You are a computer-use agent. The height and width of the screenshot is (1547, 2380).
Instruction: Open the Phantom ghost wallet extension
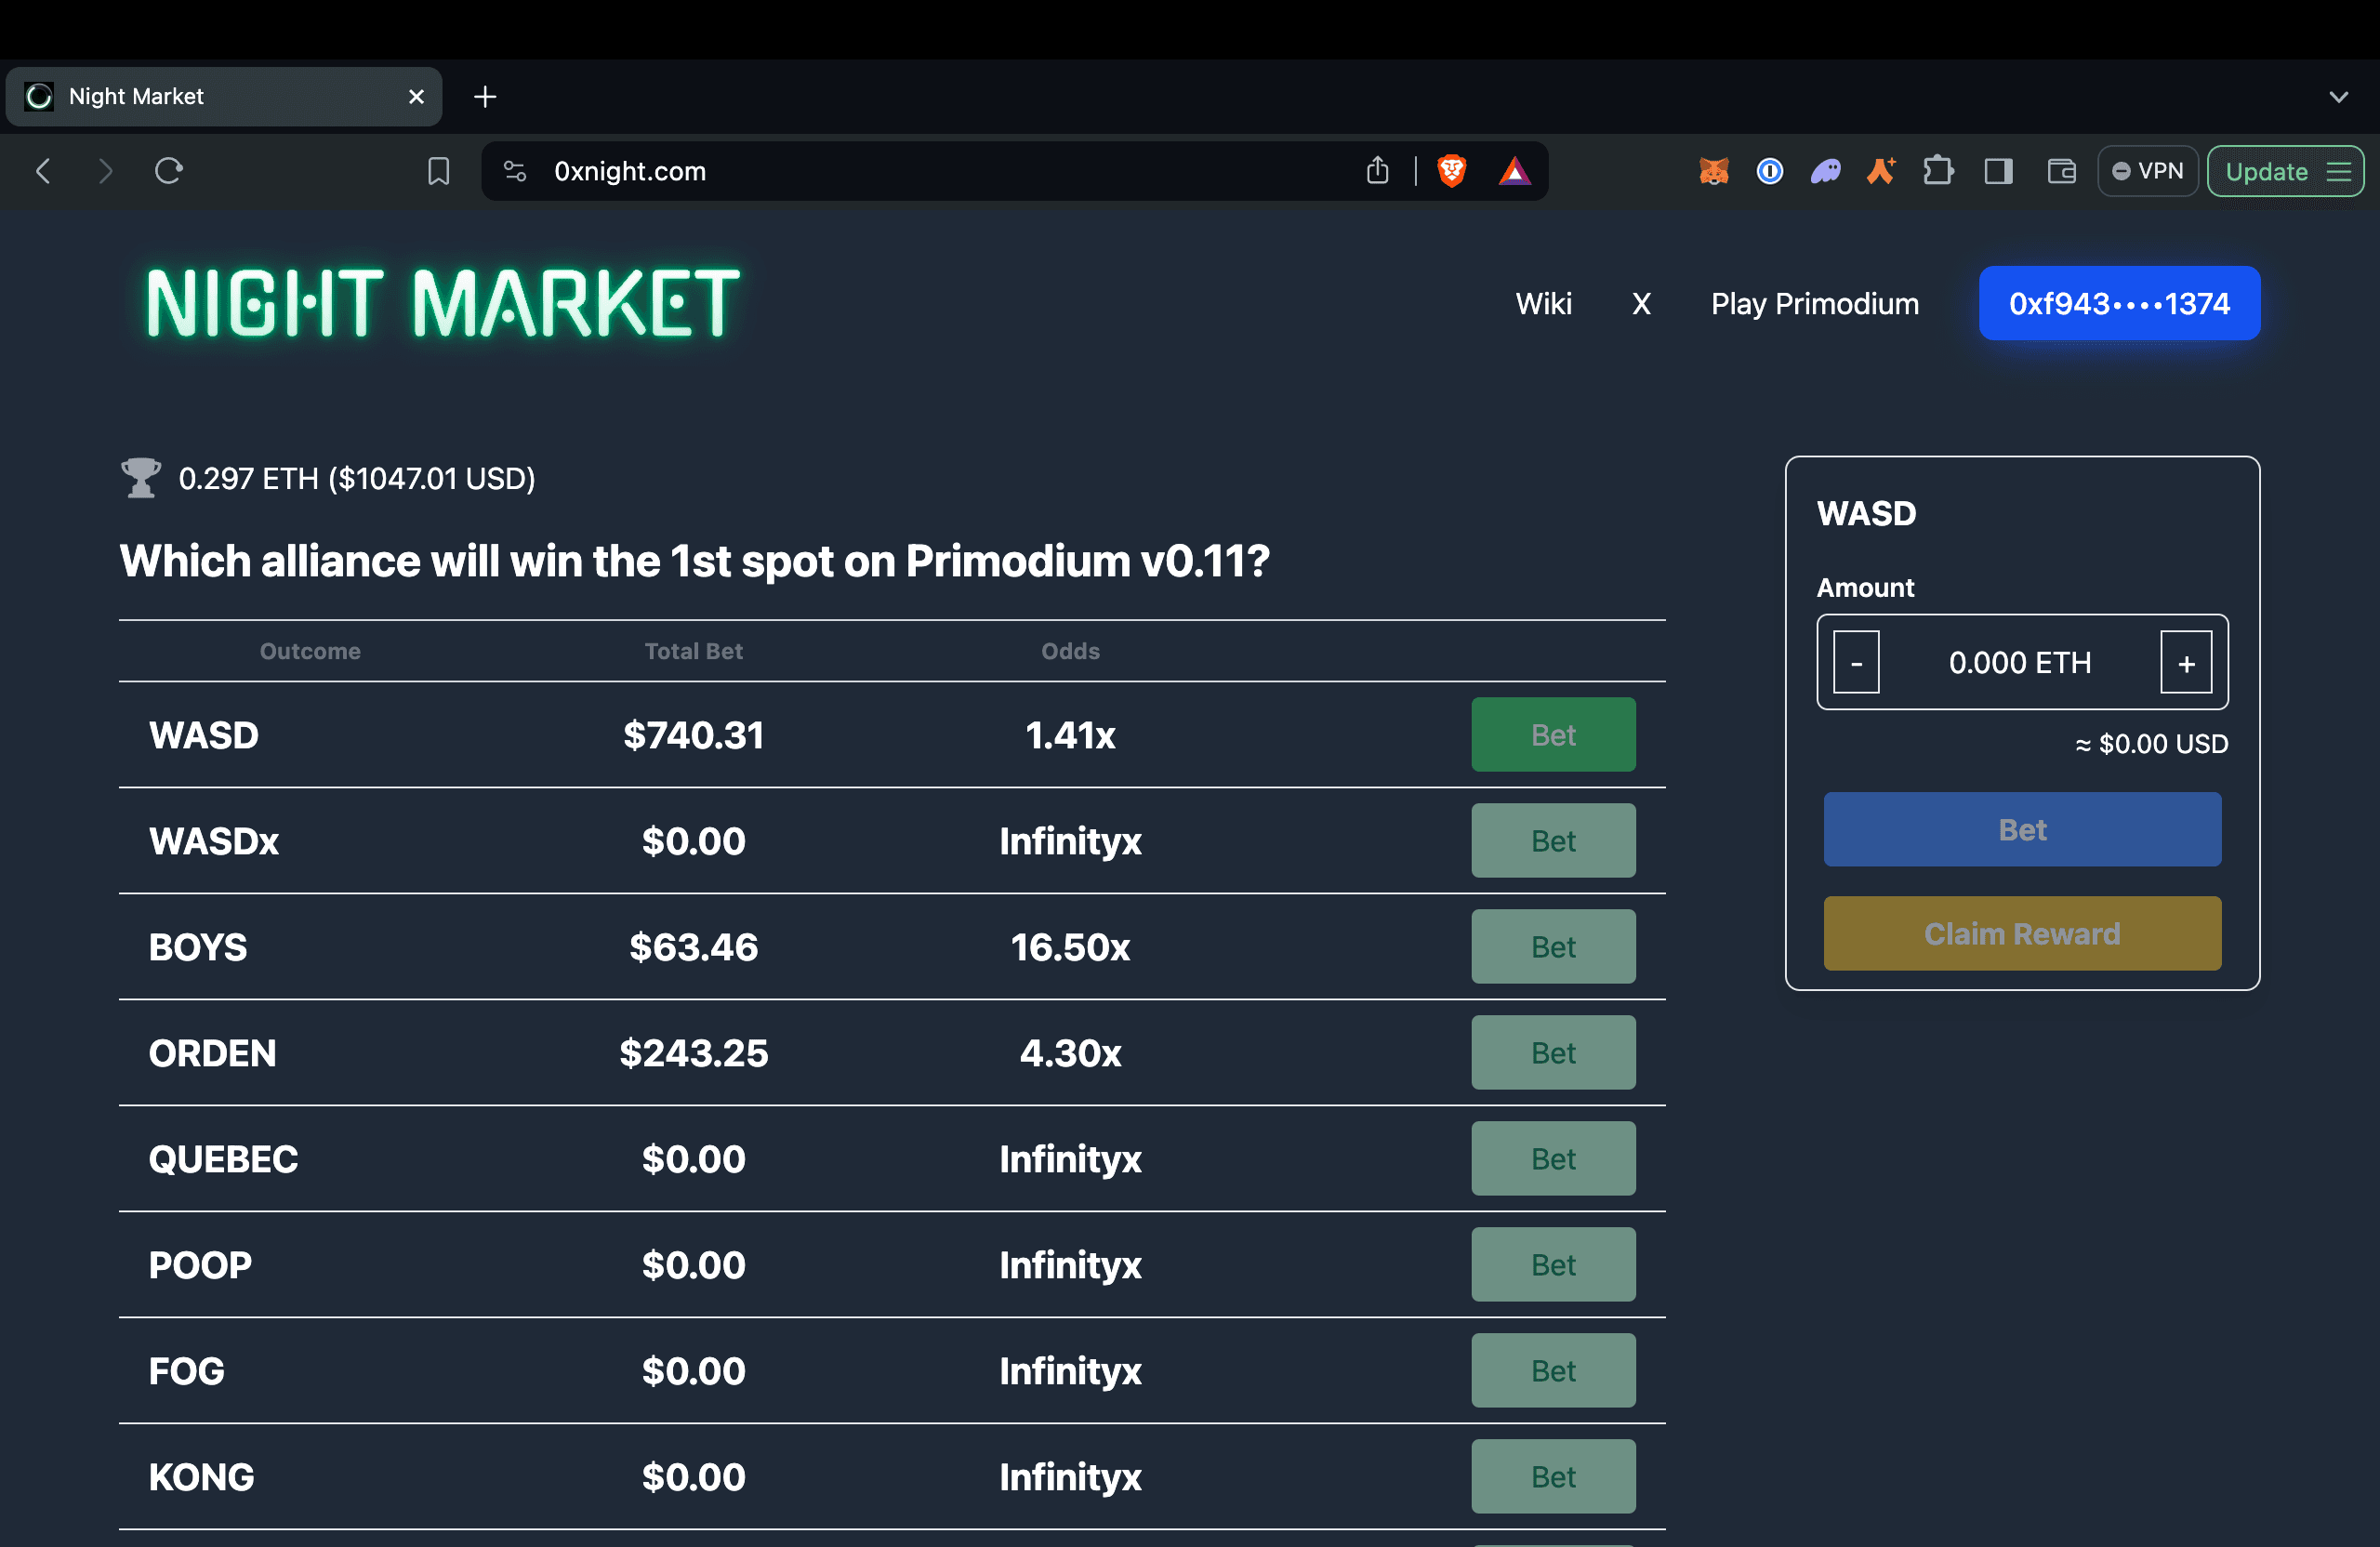coord(1826,171)
